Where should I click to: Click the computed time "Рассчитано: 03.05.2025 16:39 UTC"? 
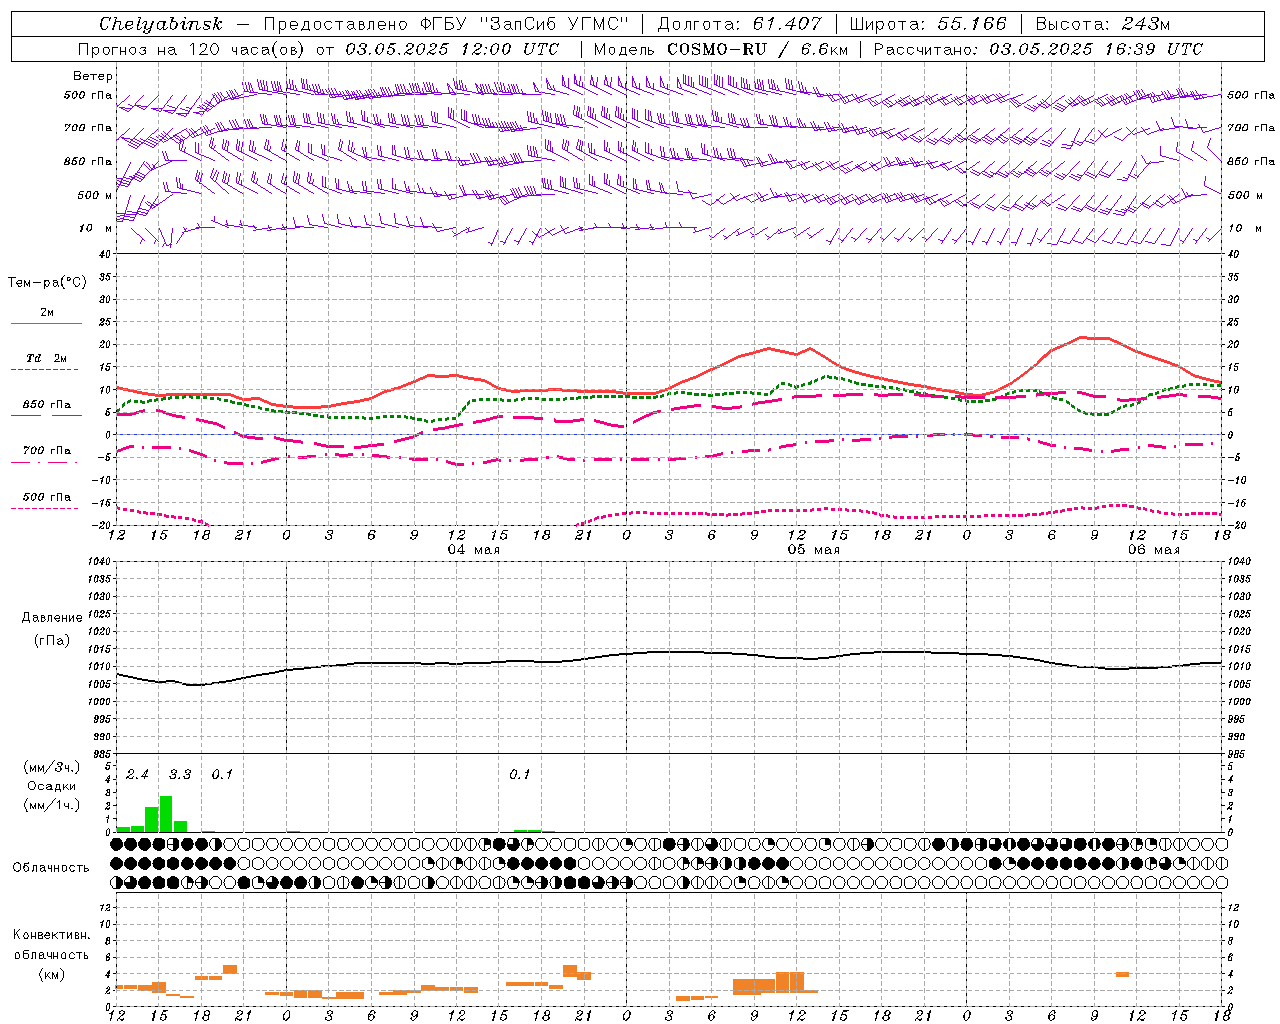(1038, 49)
